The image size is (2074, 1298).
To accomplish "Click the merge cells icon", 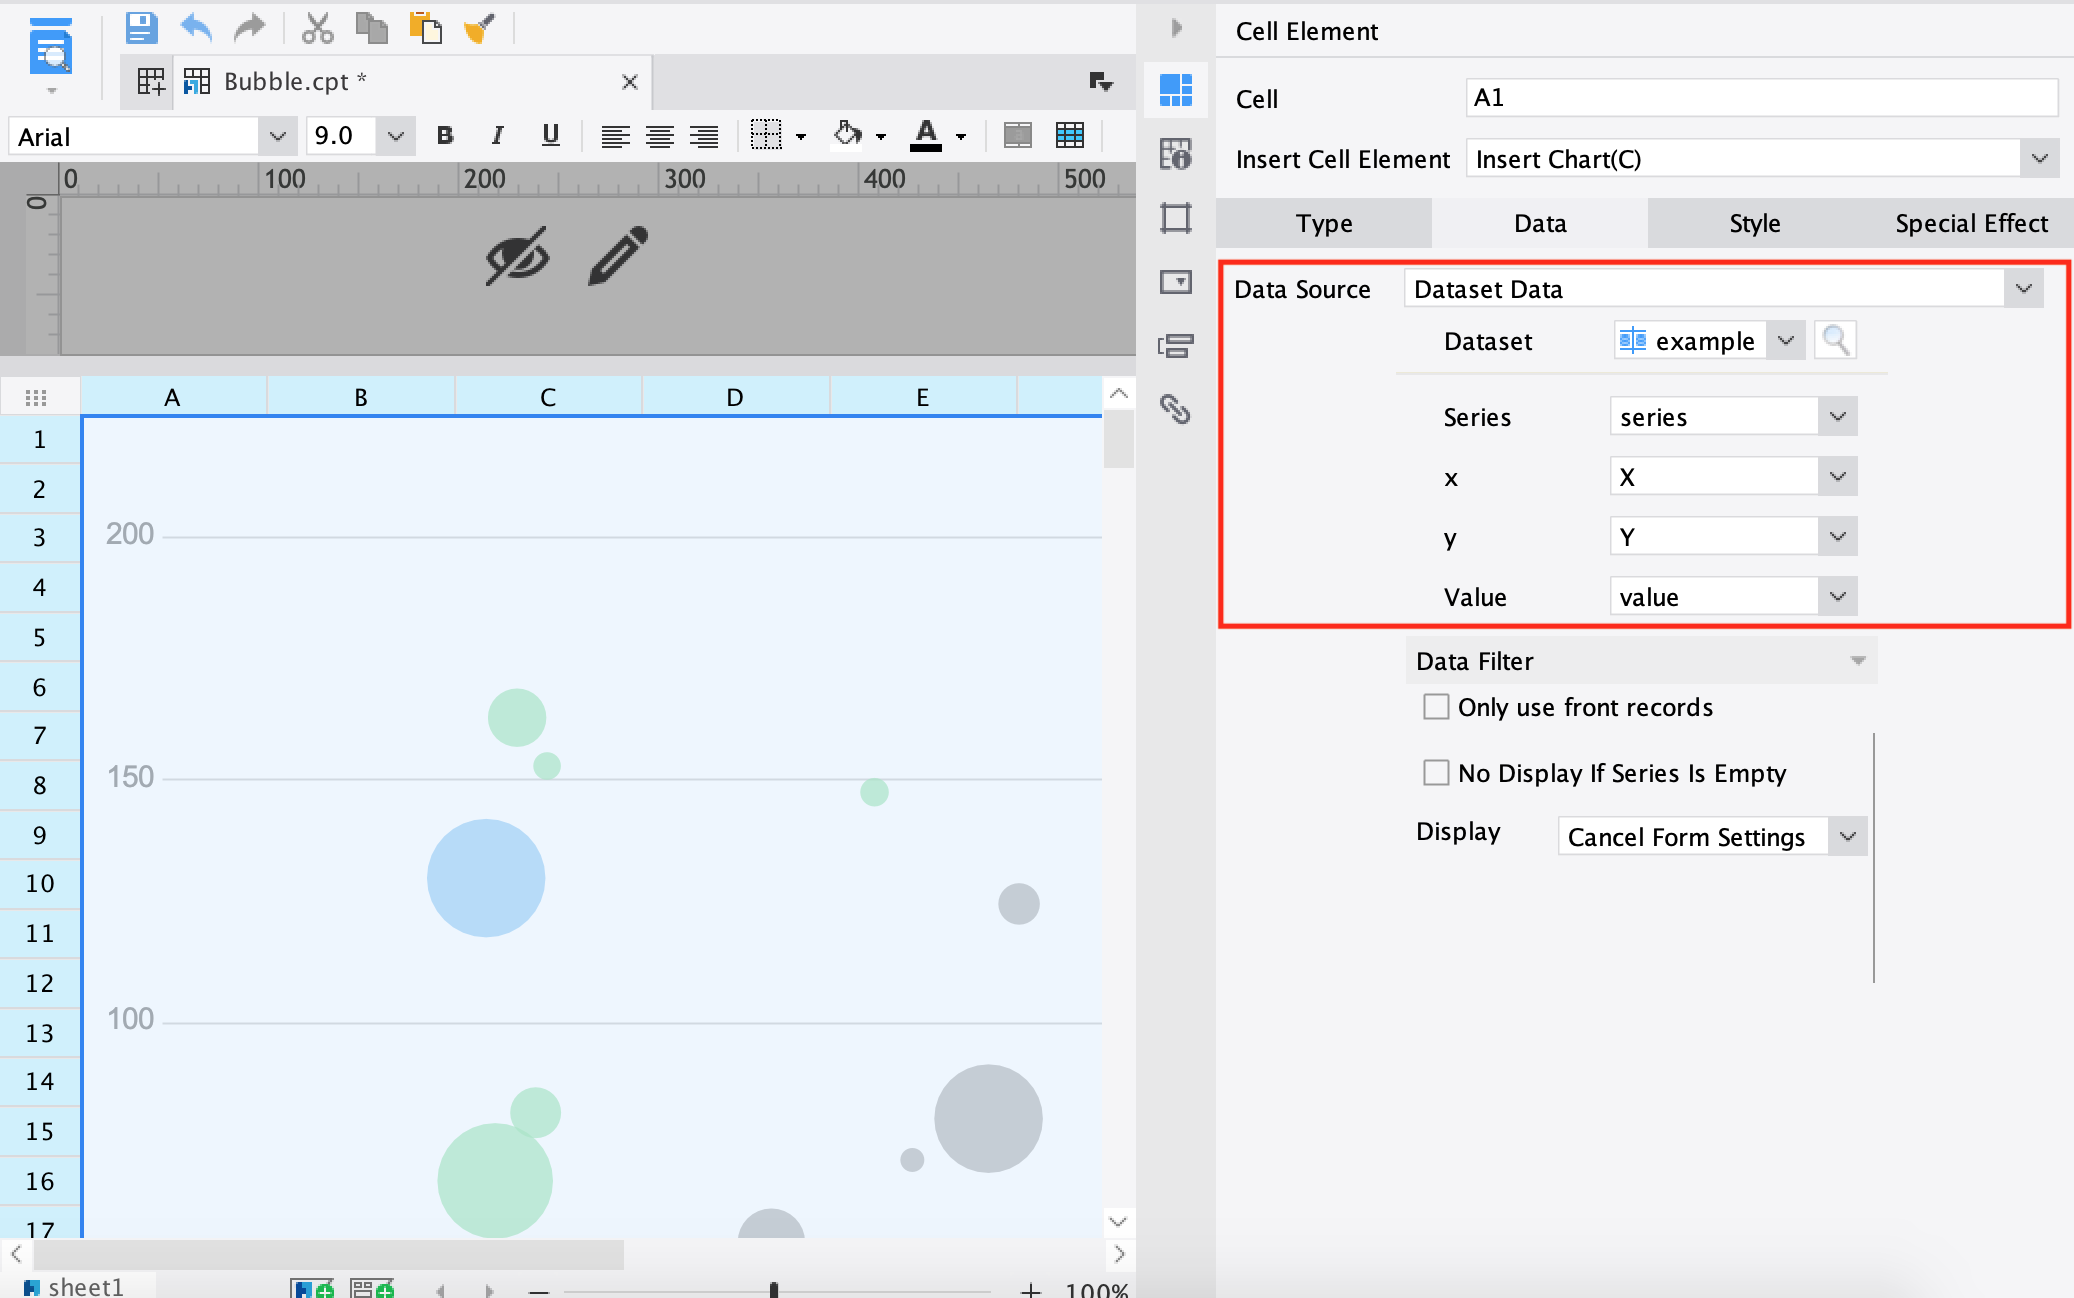I will point(1017,135).
